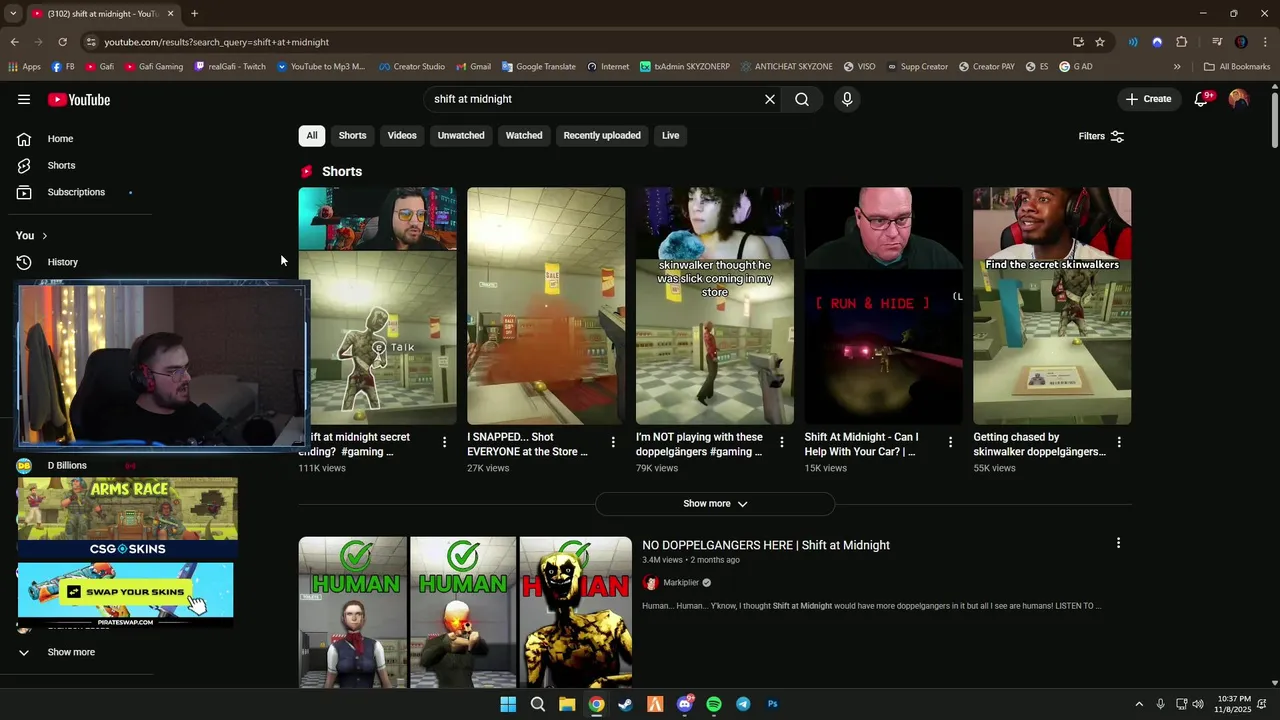Open Windows Start menu
Image resolution: width=1280 pixels, height=720 pixels.
pyautogui.click(x=508, y=704)
